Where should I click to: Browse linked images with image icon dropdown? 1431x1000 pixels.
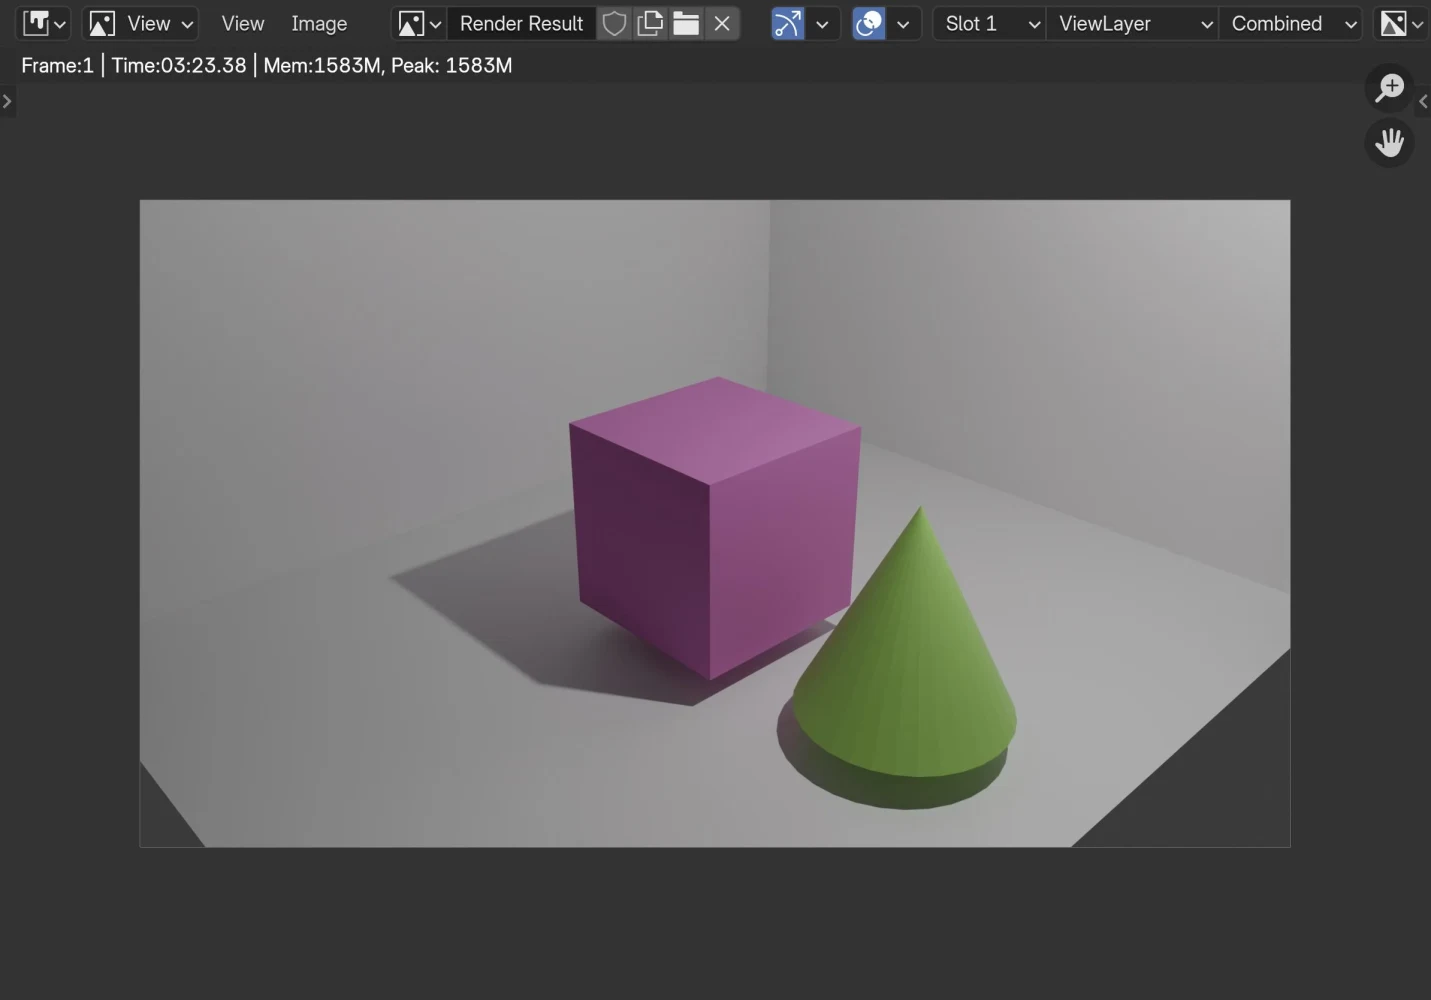[419, 23]
